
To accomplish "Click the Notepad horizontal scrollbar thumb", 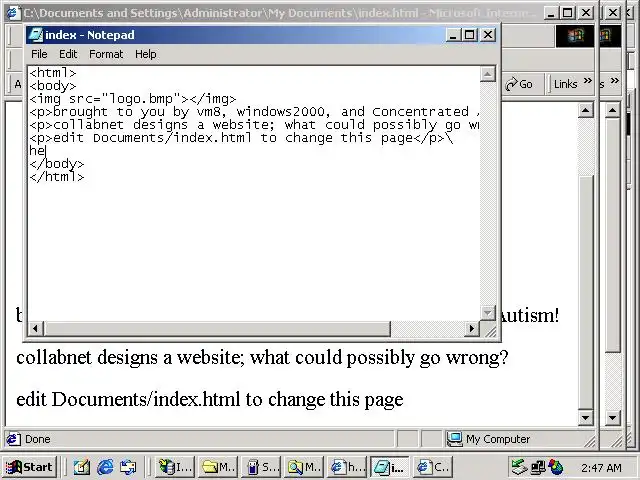I will click(217, 329).
